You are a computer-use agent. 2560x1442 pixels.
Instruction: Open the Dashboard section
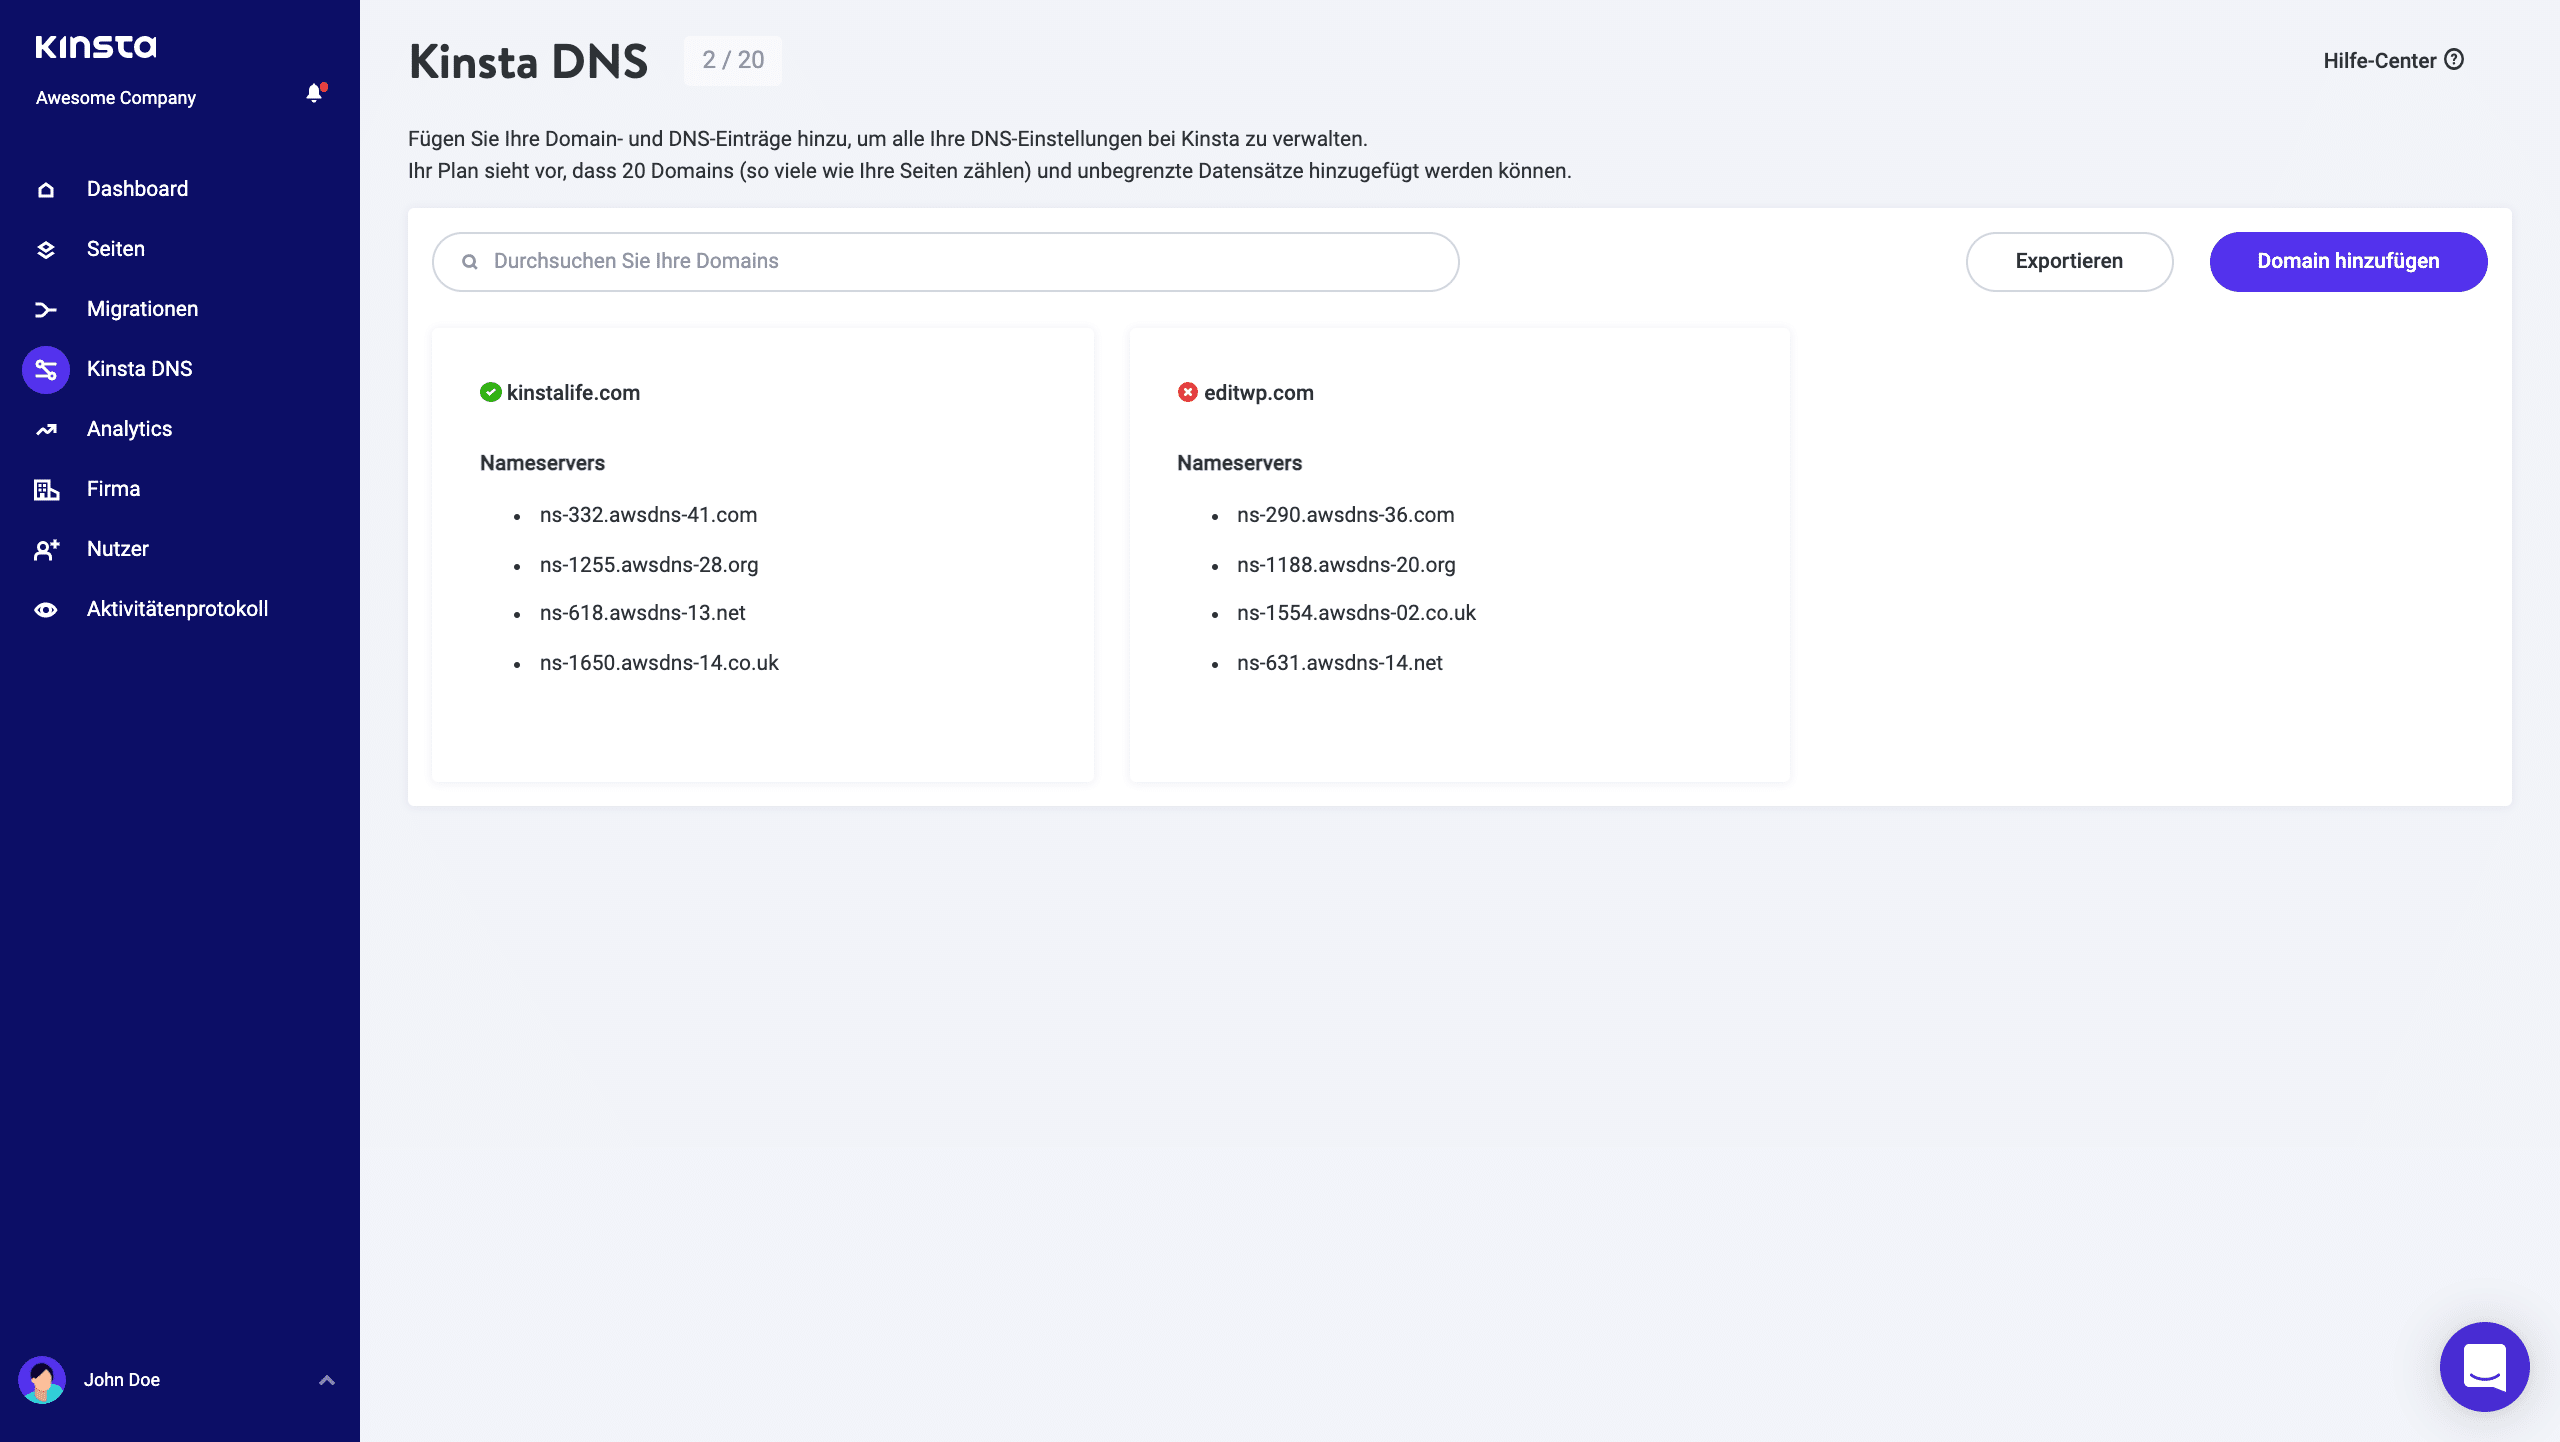[x=136, y=188]
